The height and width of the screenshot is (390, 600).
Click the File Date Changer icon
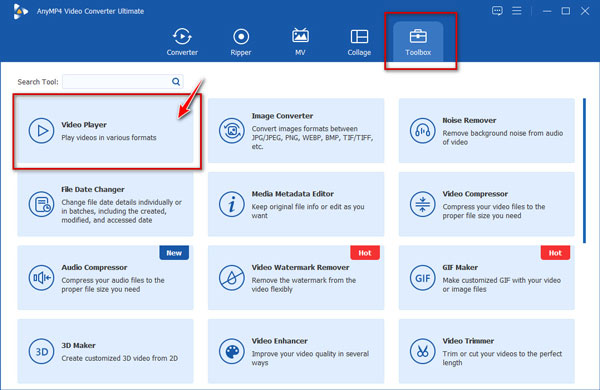[41, 204]
